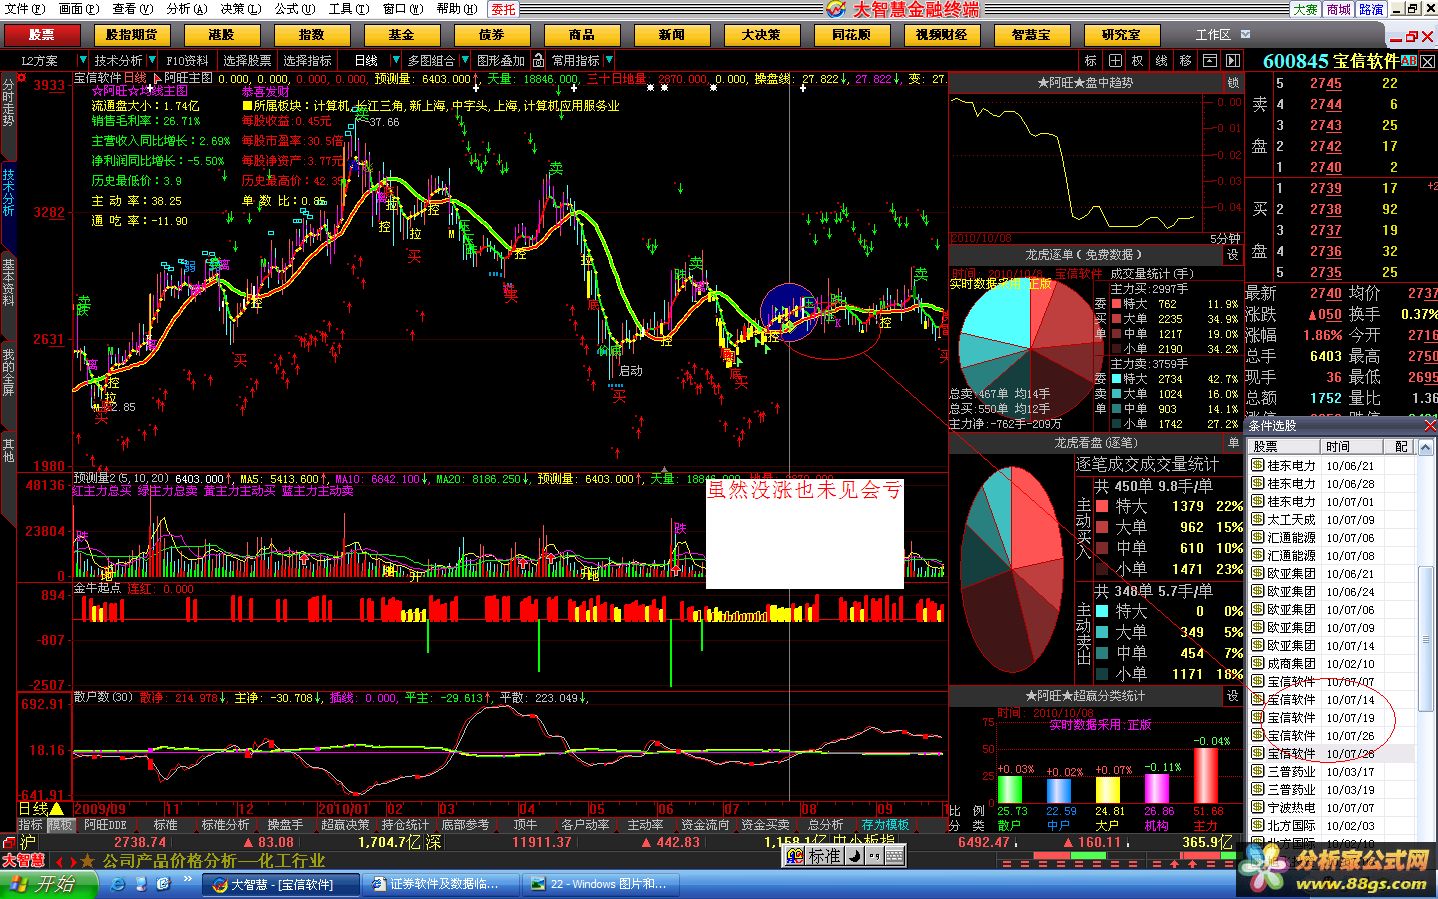Select the 股指期货 category tab
This screenshot has height=899, width=1438.
coord(132,35)
